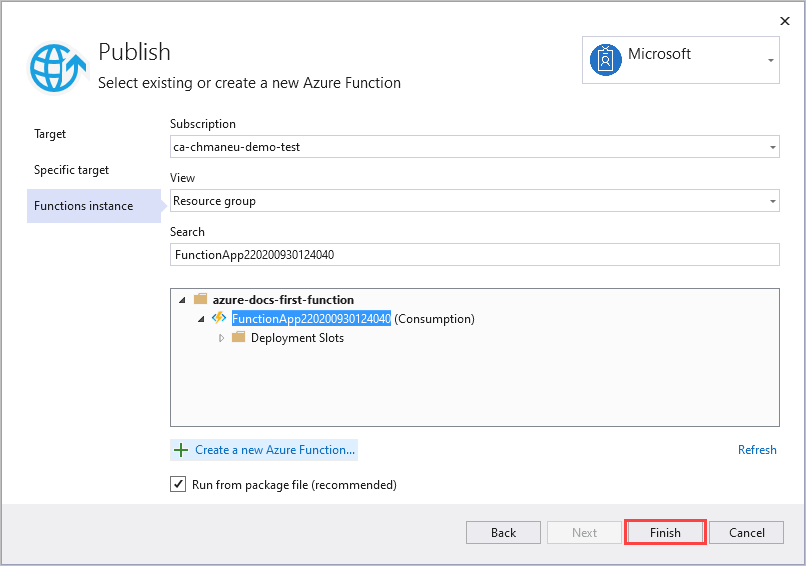Select FunctionApp220200930124040 in the tree
806x566 pixels.
pyautogui.click(x=311, y=319)
